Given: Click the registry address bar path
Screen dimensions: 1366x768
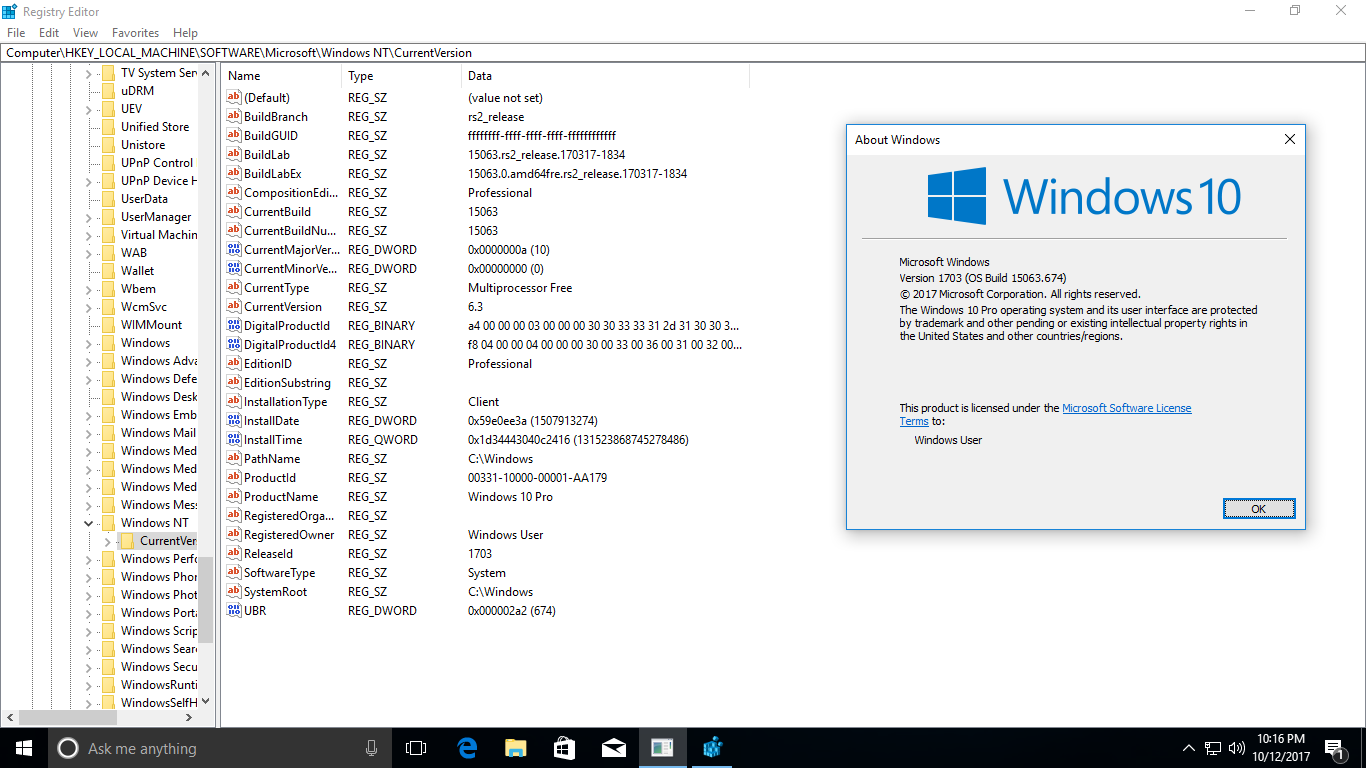Looking at the screenshot, I should (683, 53).
